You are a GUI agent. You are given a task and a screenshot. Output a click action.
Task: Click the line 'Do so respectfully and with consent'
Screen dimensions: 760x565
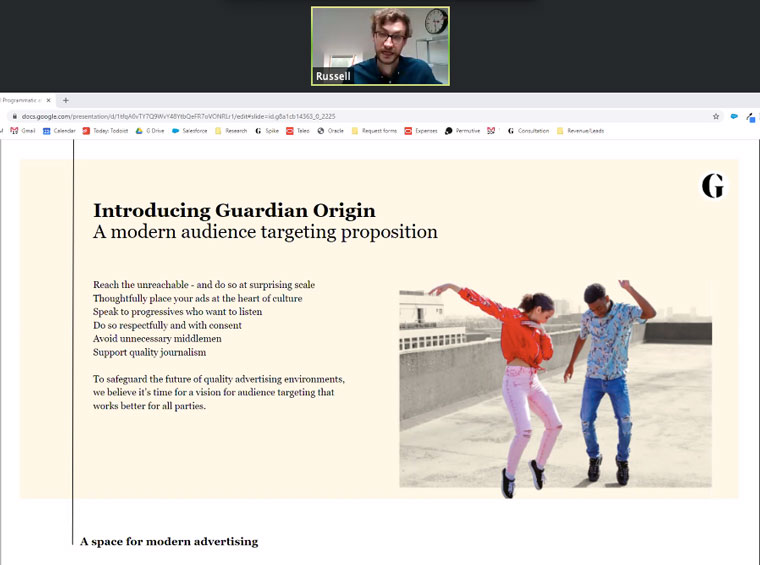point(167,325)
